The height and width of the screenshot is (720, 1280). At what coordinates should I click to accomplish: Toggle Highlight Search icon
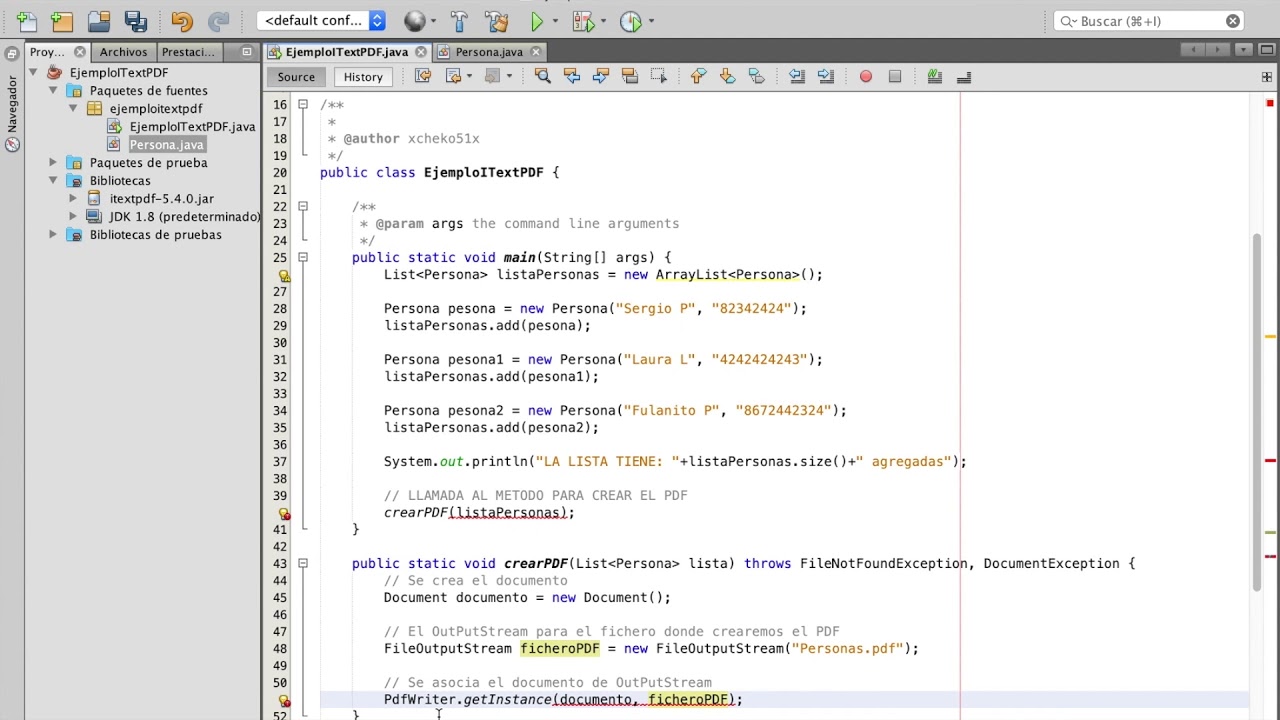pyautogui.click(x=629, y=76)
